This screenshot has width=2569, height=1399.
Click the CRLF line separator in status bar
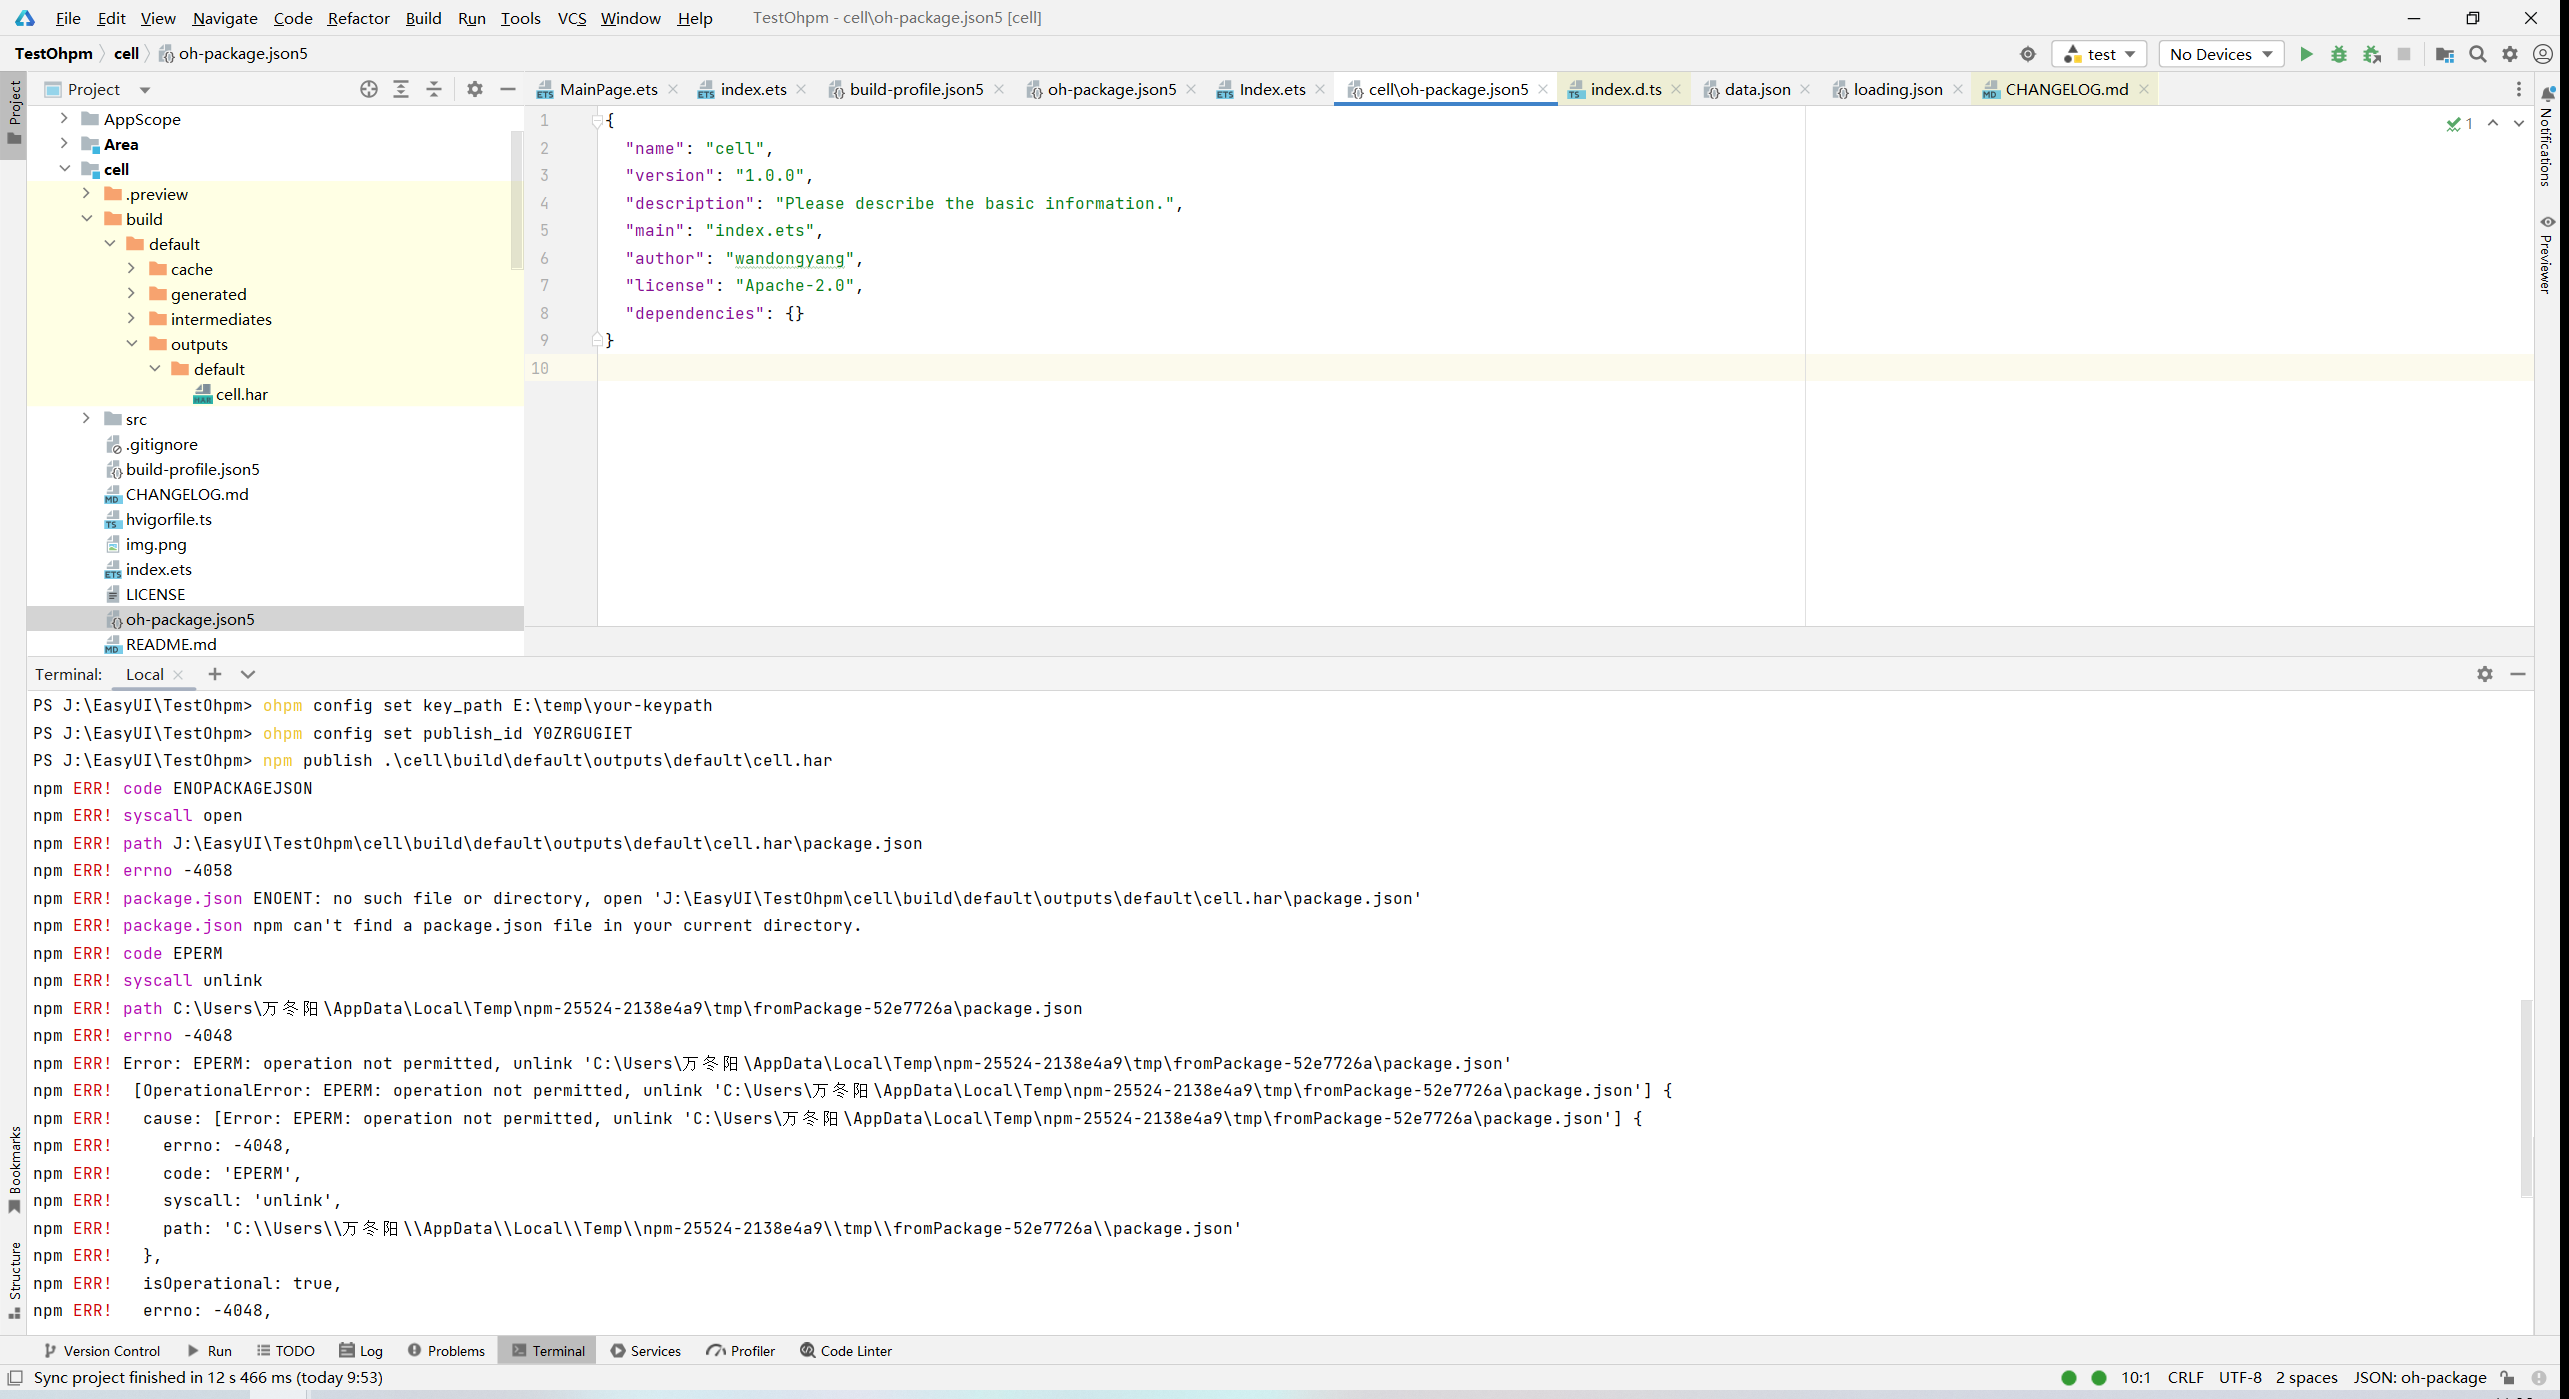(x=2186, y=1378)
